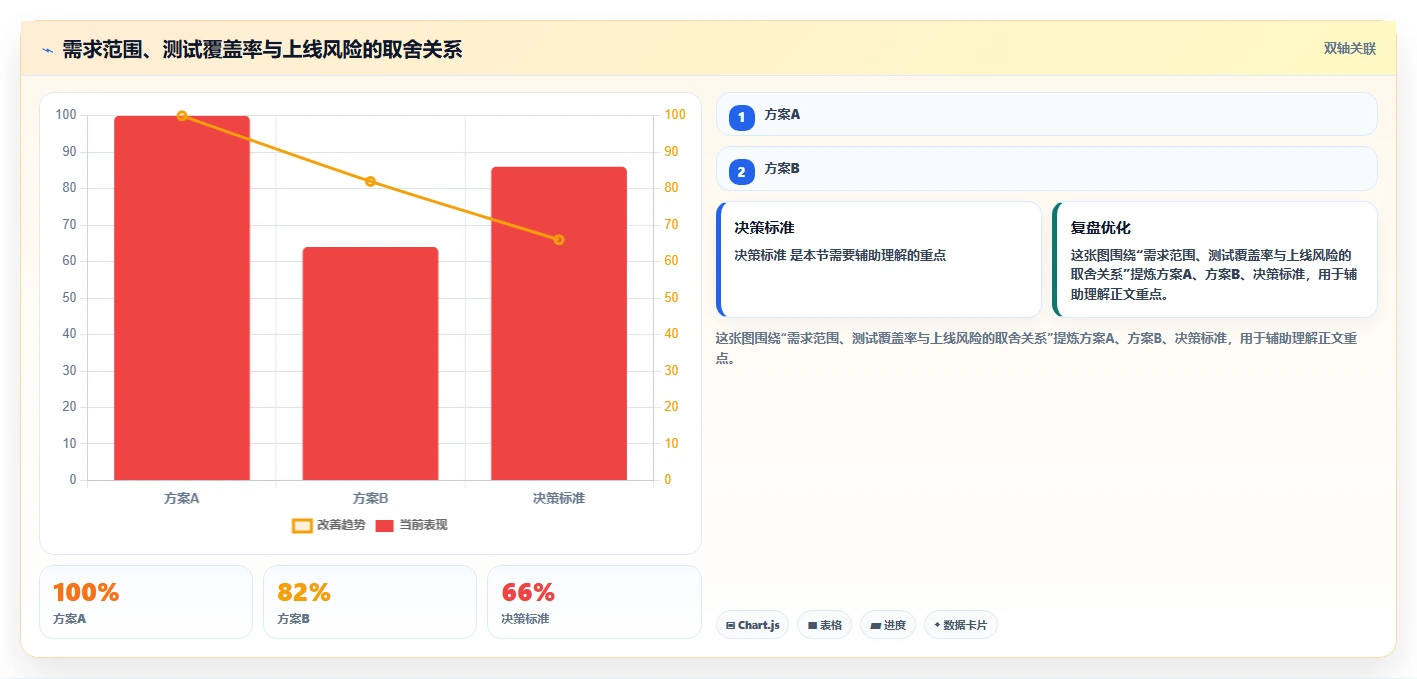Open the 方案B list row
This screenshot has width=1417, height=679.
pos(1046,169)
